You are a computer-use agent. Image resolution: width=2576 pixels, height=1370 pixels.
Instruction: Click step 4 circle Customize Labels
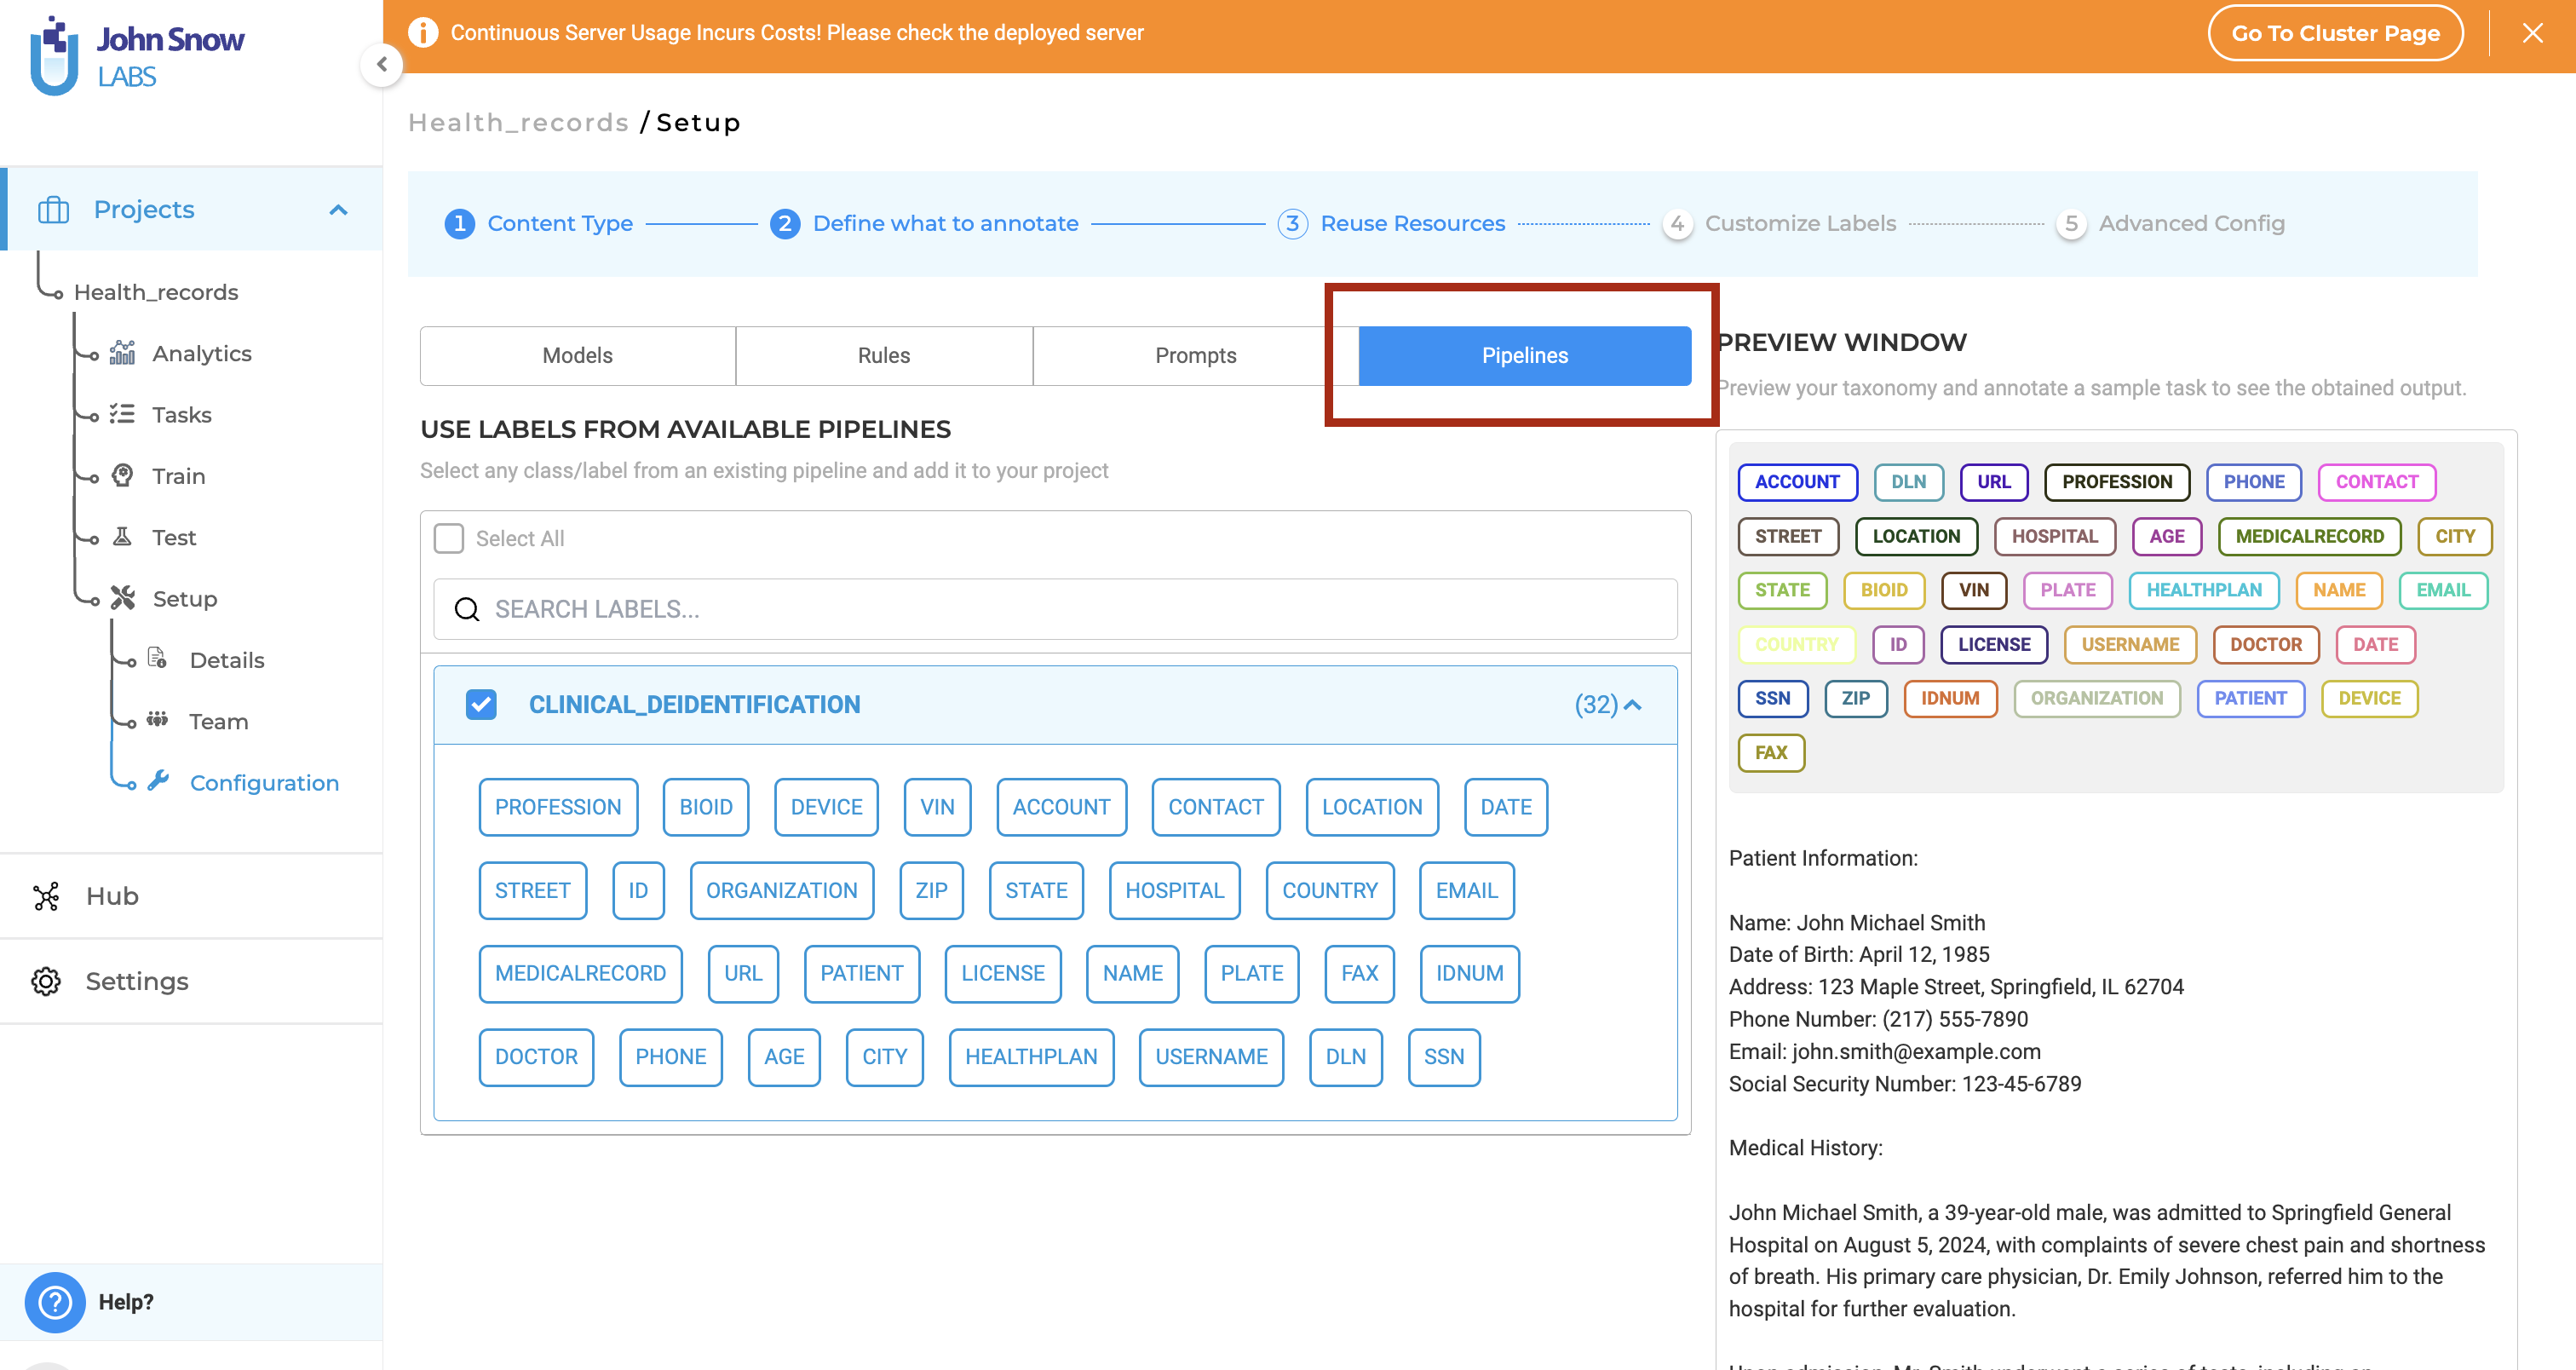tap(1677, 223)
